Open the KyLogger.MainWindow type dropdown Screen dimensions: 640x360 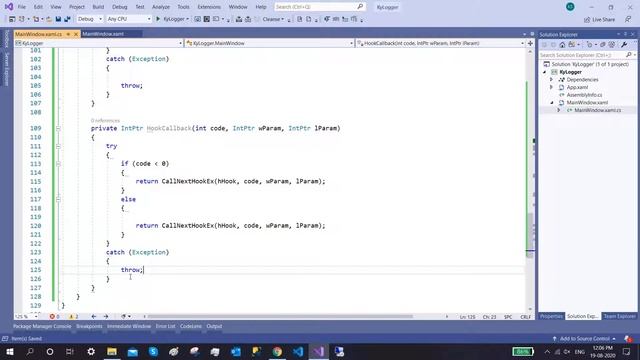[x=269, y=43]
